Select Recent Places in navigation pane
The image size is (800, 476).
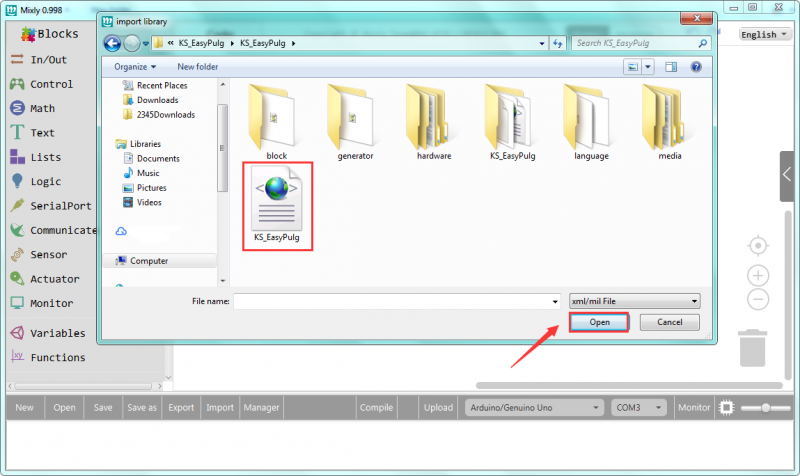[x=155, y=85]
